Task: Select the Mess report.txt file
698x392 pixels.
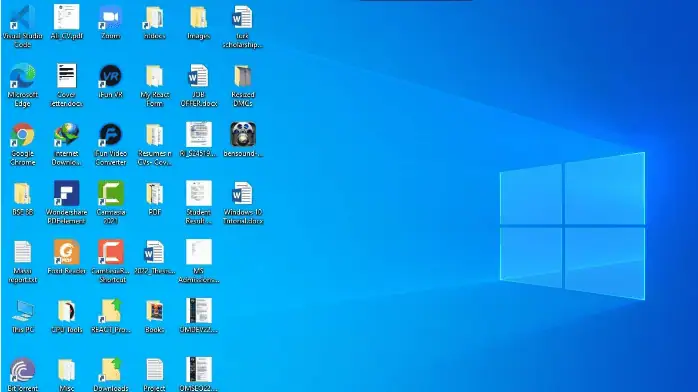Action: [x=22, y=252]
